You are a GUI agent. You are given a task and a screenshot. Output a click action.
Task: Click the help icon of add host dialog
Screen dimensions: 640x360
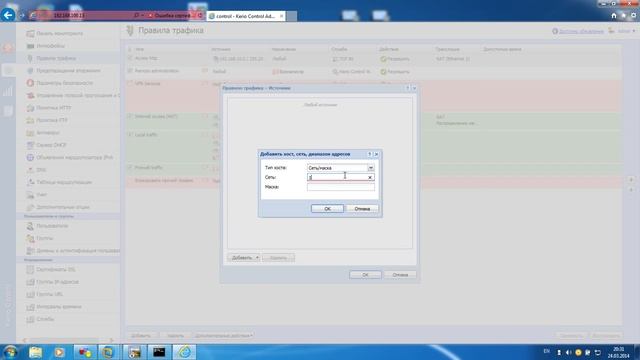[x=369, y=154]
